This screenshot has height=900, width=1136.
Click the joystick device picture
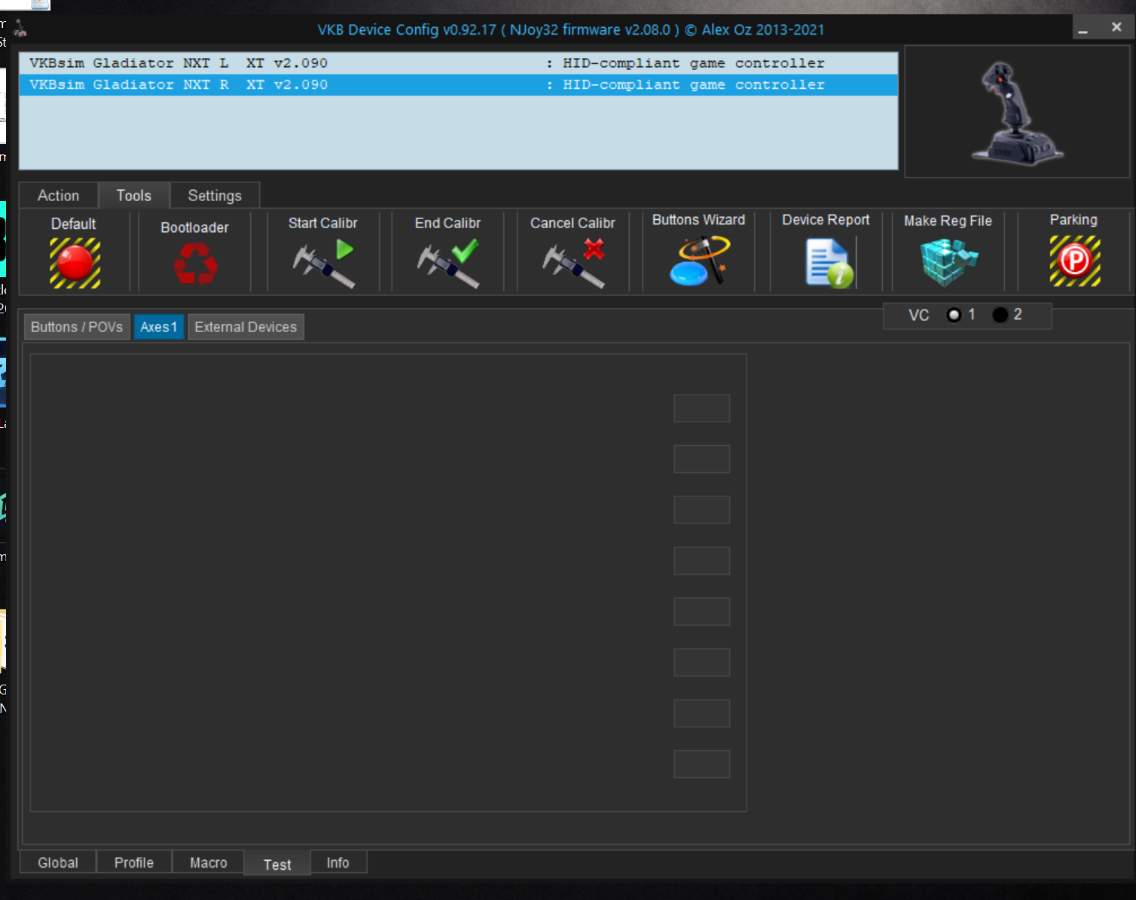[x=1017, y=112]
